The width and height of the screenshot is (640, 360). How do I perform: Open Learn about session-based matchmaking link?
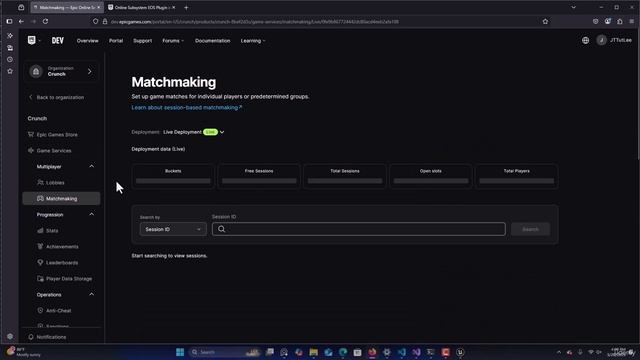click(x=187, y=107)
